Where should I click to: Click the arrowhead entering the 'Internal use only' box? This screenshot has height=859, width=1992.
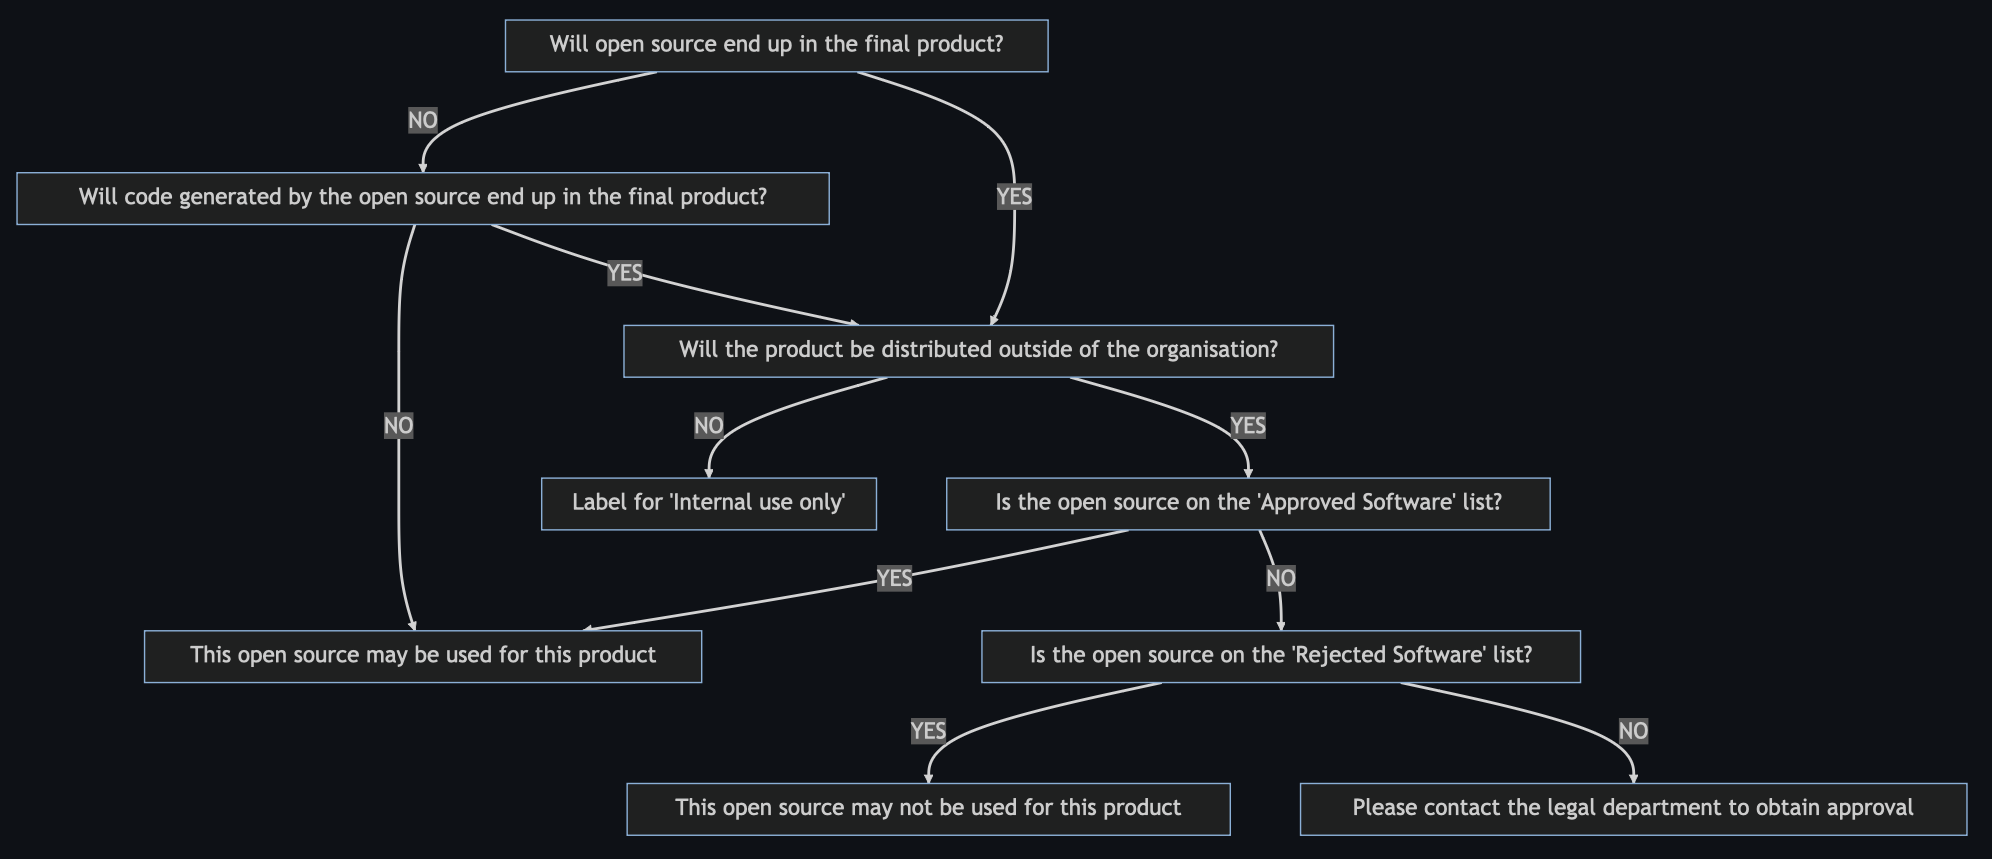[709, 473]
